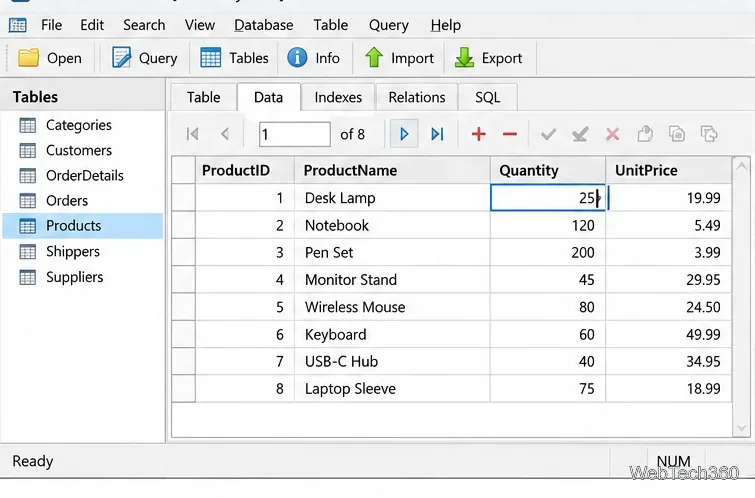Click the Quantity column header
Viewport: 755px width, 498px height.
click(548, 170)
